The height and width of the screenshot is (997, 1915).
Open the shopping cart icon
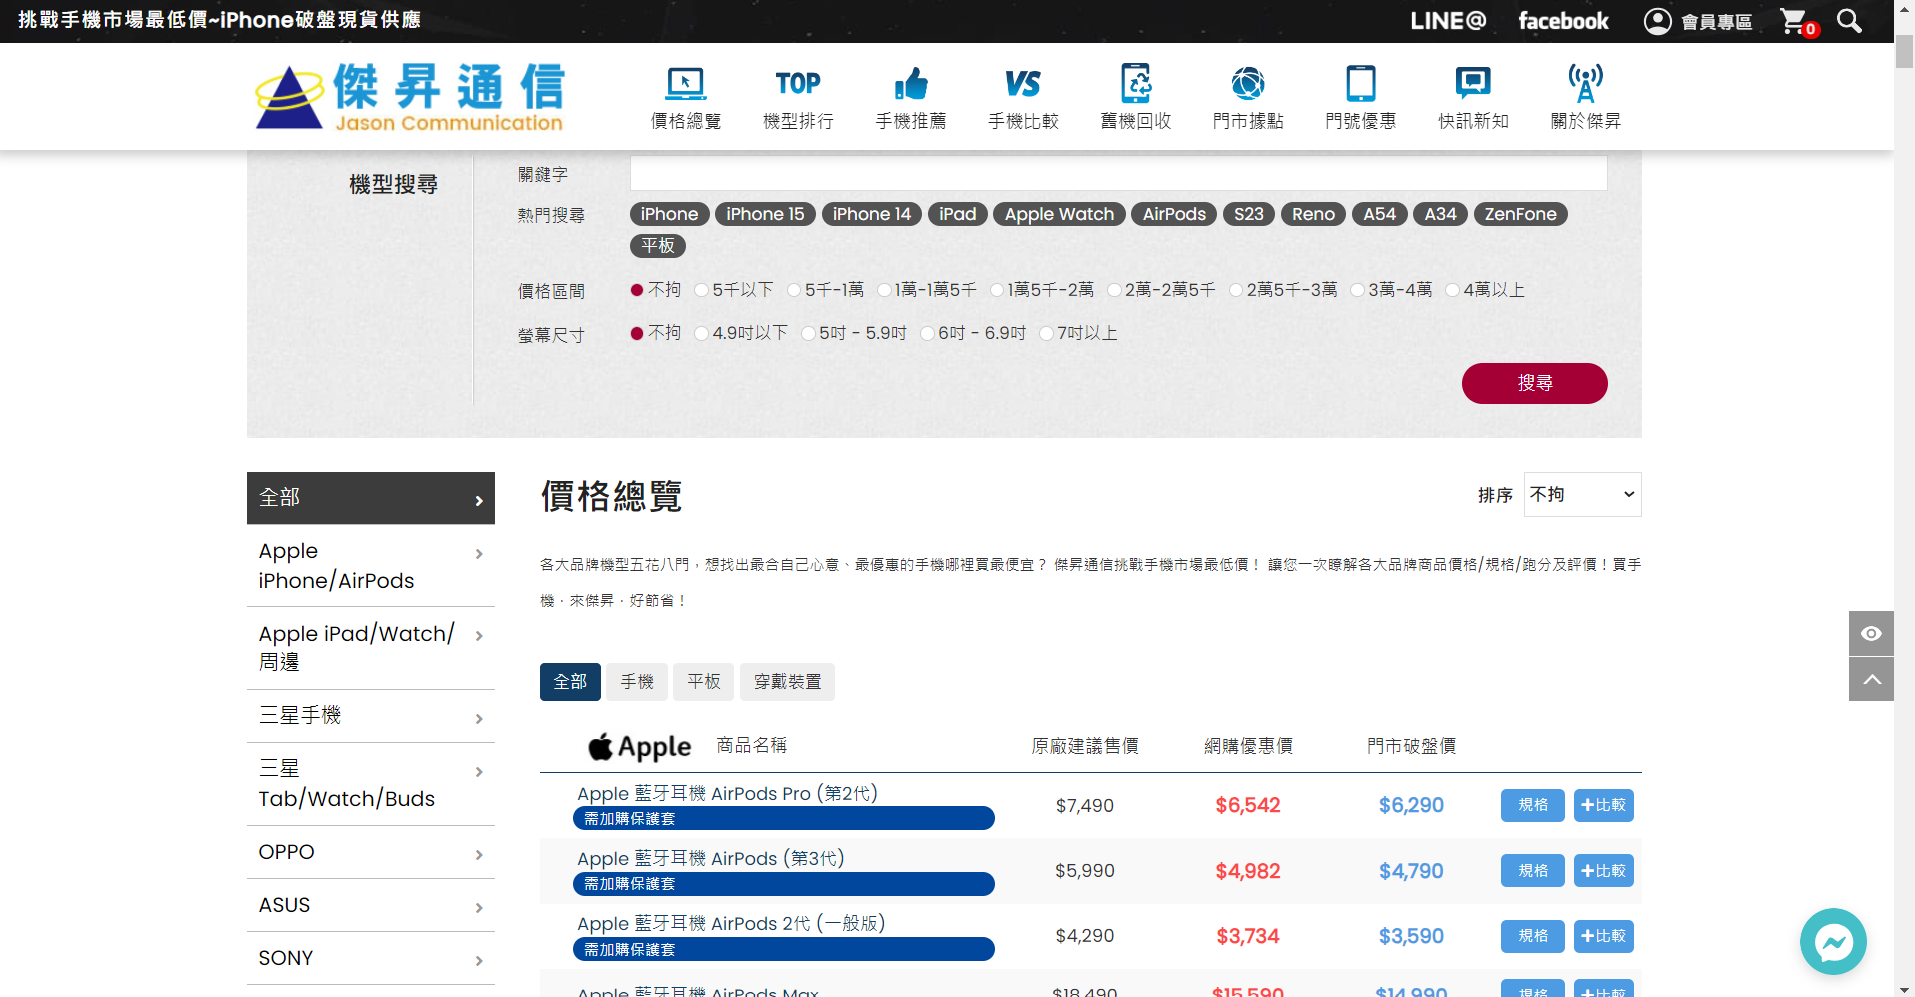(x=1794, y=21)
